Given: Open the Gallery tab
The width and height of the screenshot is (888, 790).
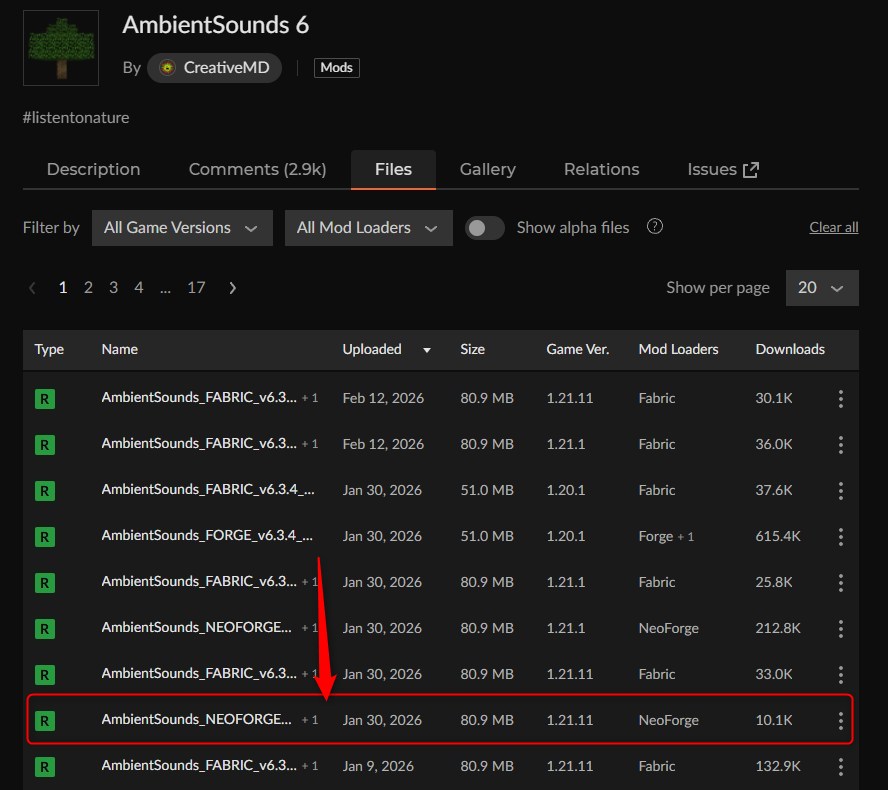Looking at the screenshot, I should coord(487,170).
